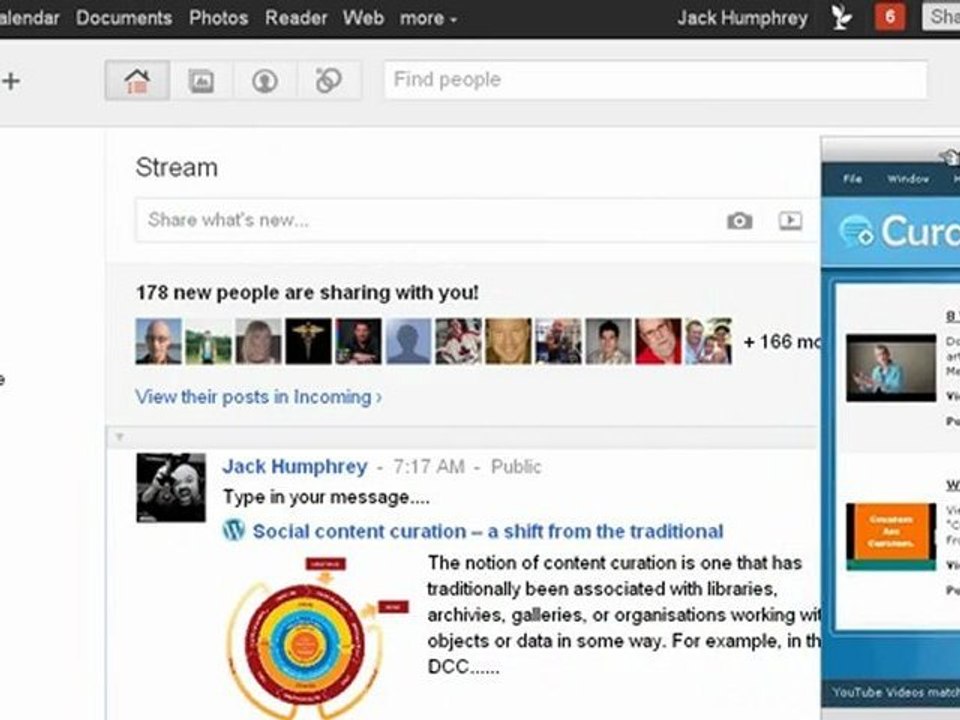This screenshot has height=720, width=960.
Task: Open the Photos icon in navigation
Action: point(201,80)
